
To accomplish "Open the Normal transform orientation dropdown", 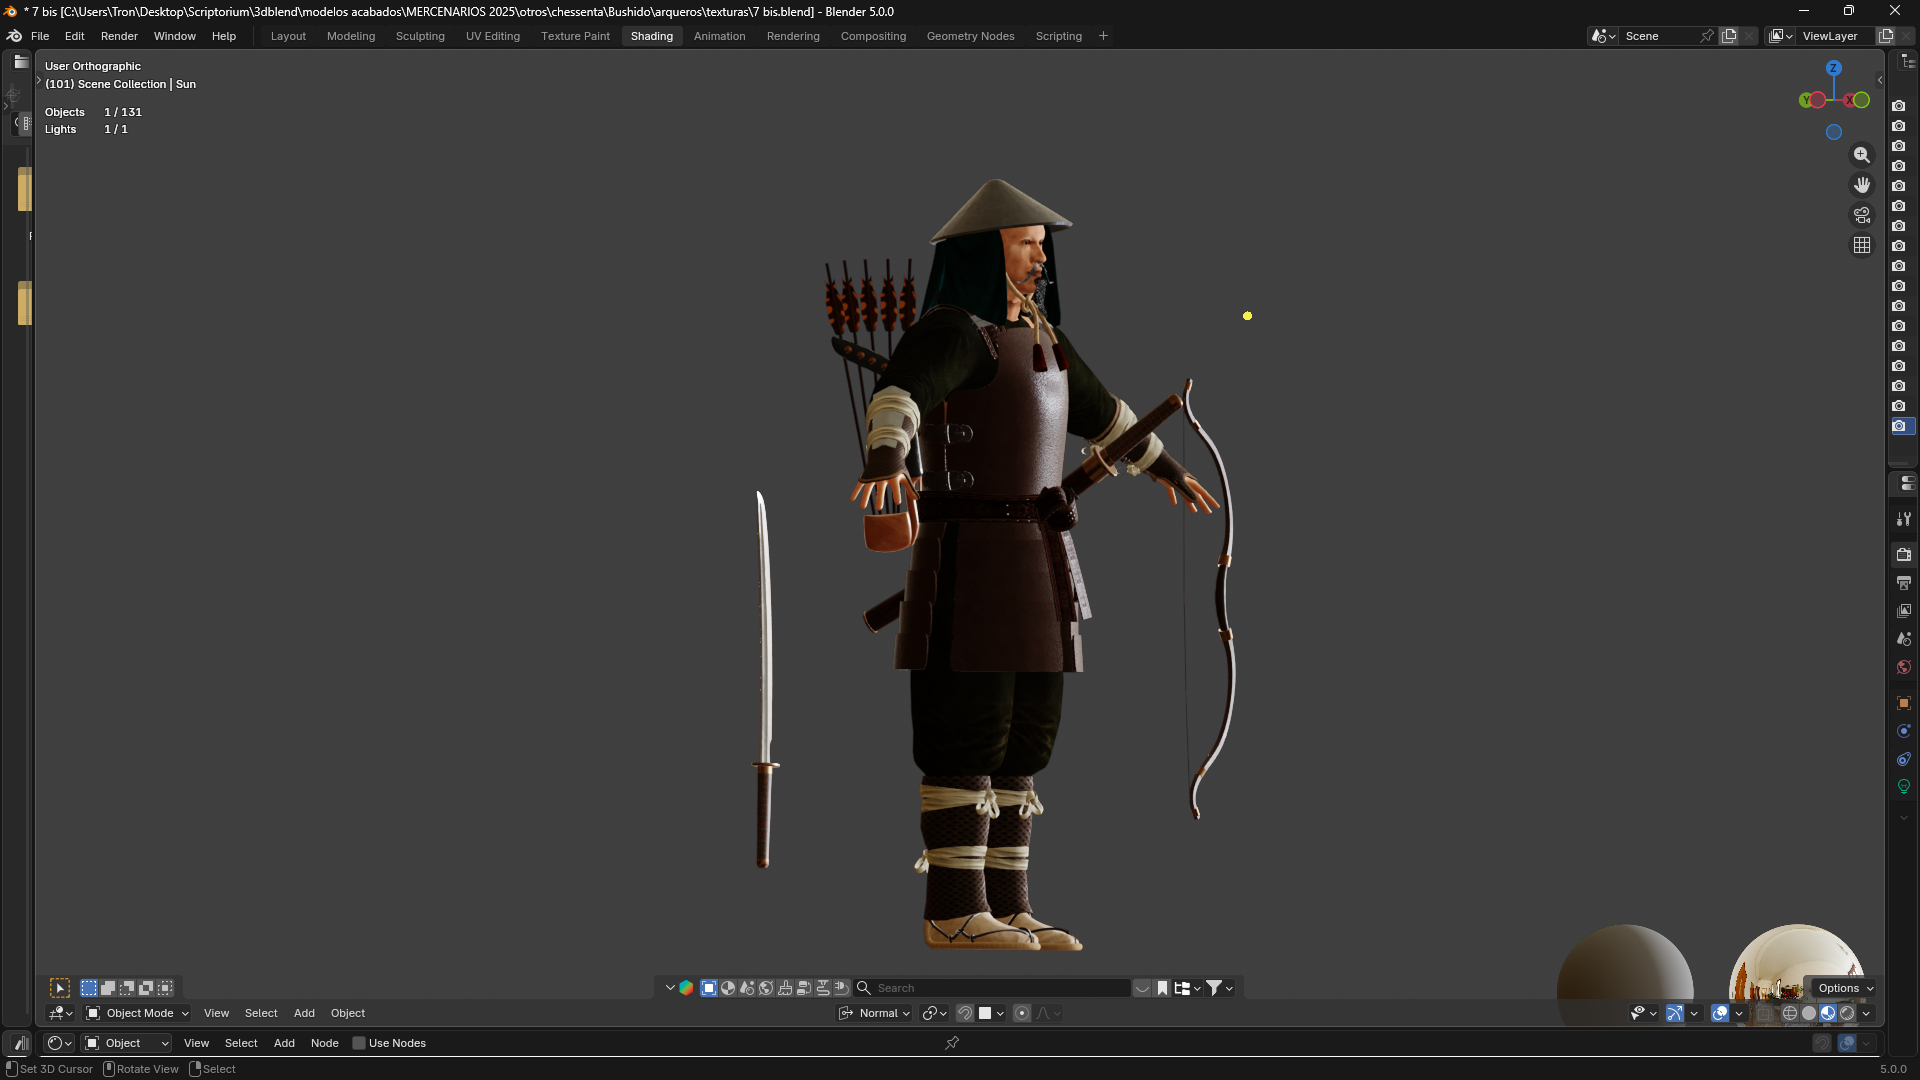I will click(875, 1013).
